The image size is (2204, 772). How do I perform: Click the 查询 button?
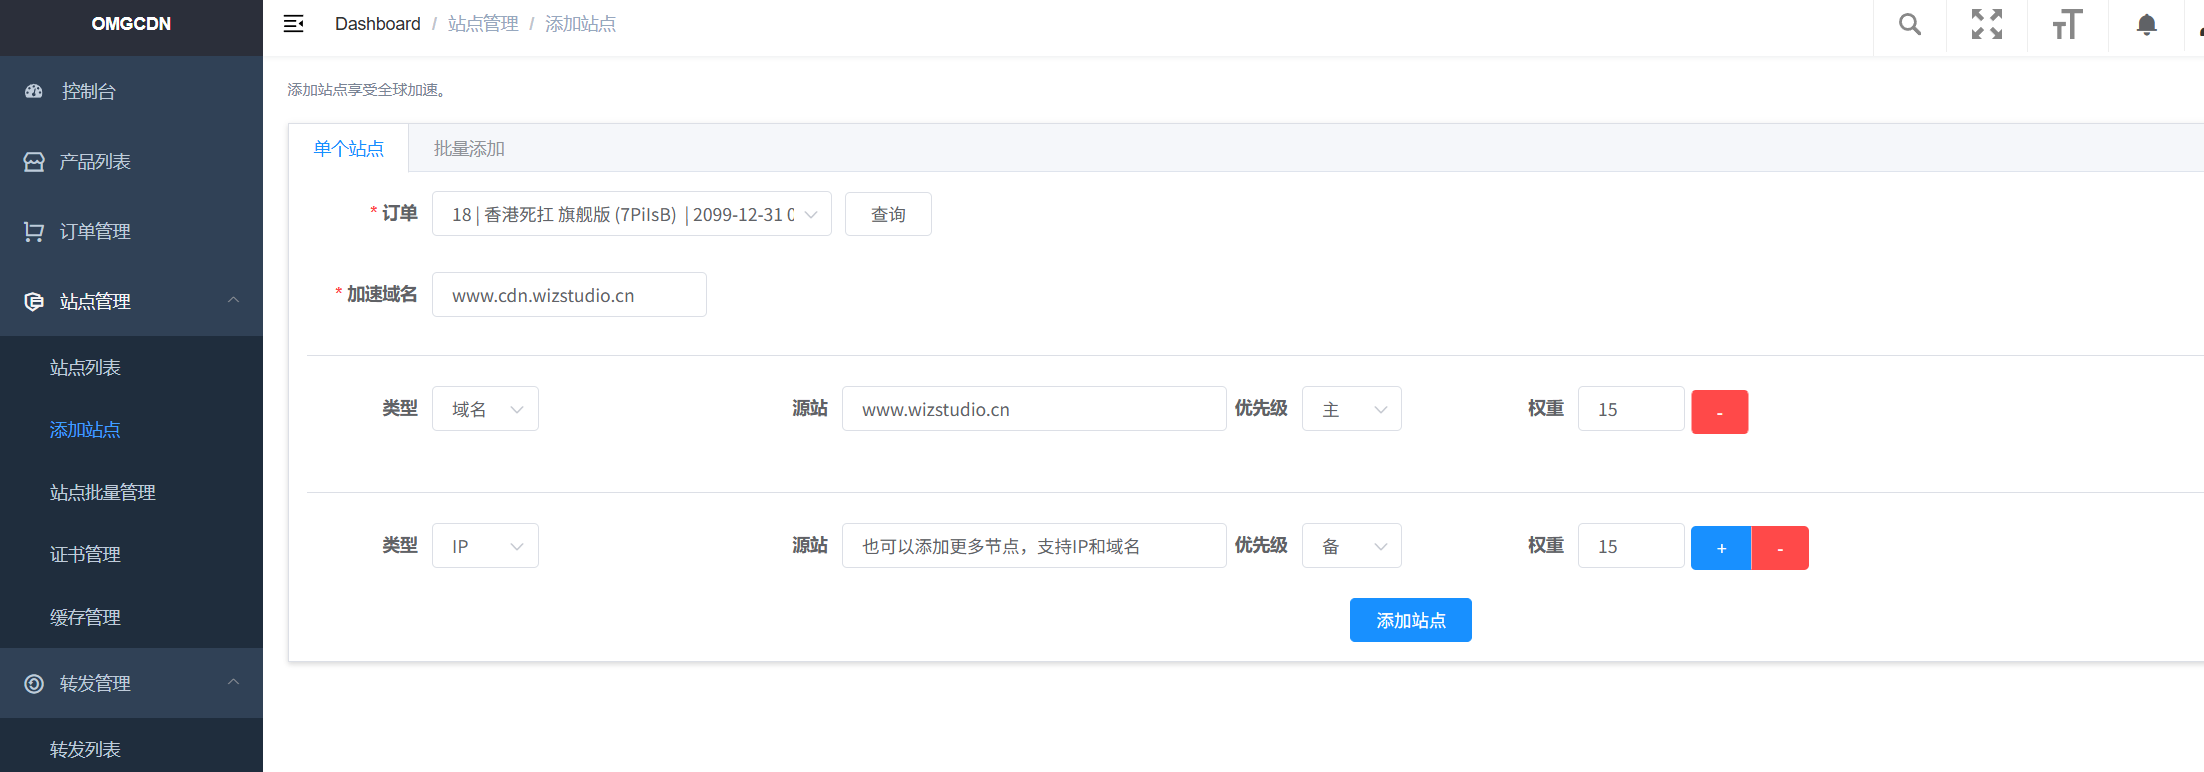888,214
